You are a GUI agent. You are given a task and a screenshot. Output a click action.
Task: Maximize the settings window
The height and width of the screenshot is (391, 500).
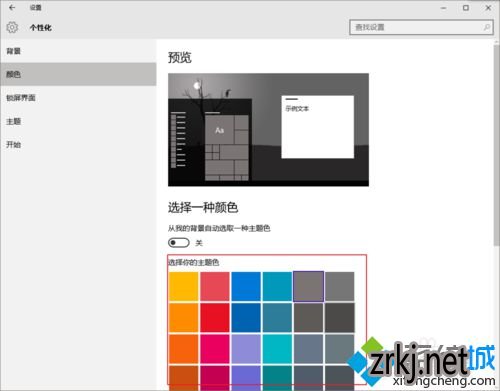pyautogui.click(x=466, y=7)
